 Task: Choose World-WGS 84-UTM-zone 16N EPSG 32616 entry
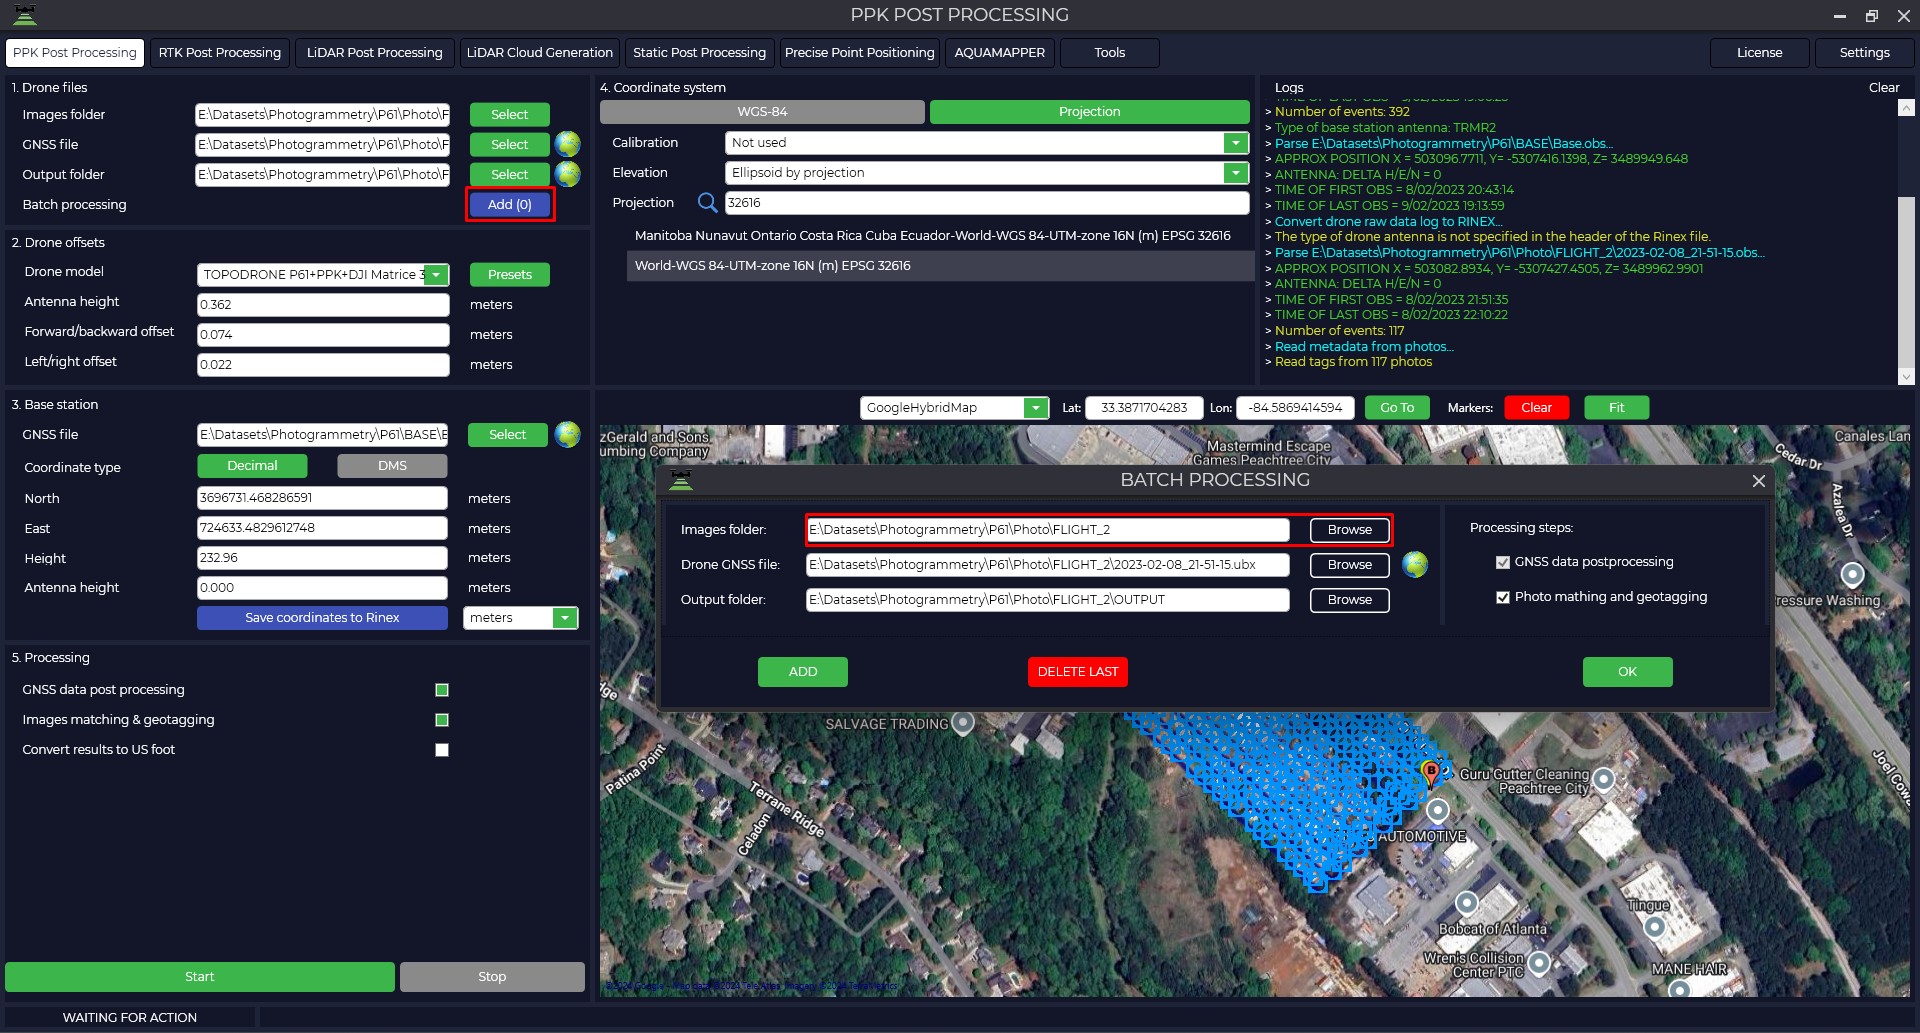940,266
